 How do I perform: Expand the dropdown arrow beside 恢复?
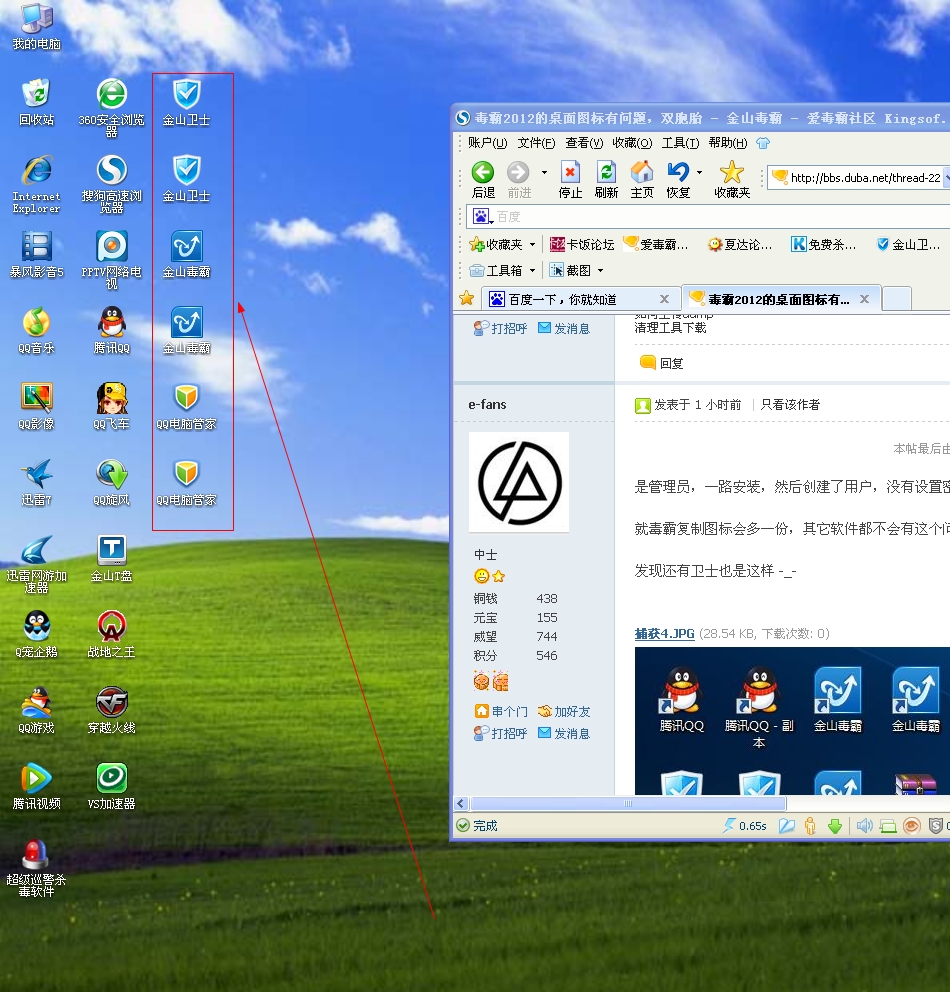pos(699,172)
